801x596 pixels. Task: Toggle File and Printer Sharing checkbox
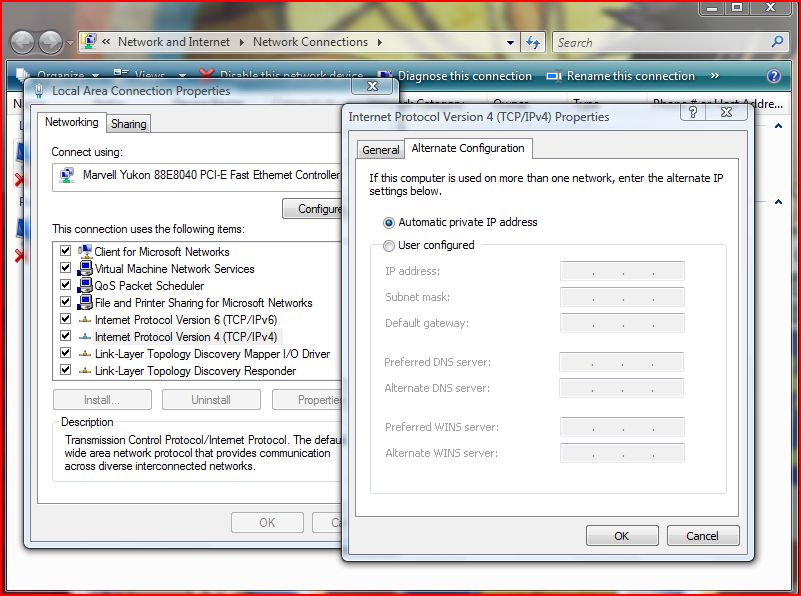click(x=65, y=301)
